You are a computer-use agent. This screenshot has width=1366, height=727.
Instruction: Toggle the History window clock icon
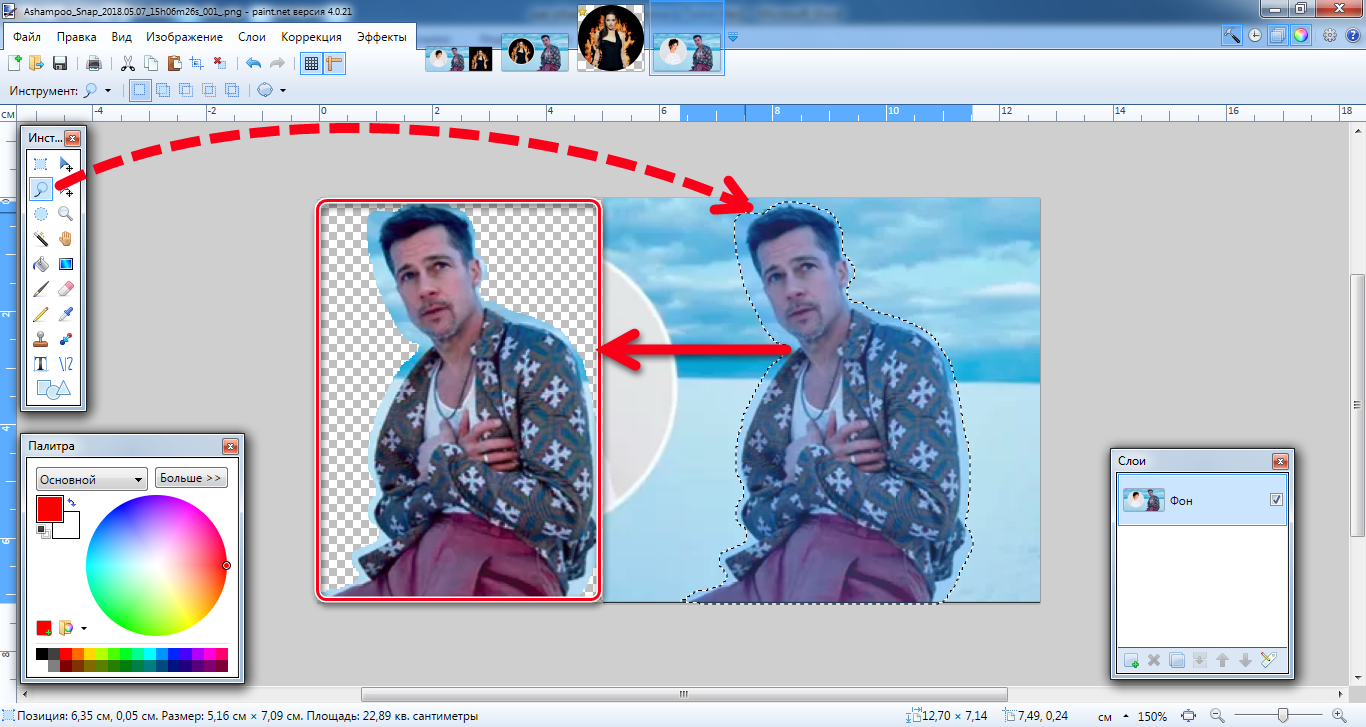[x=1255, y=35]
